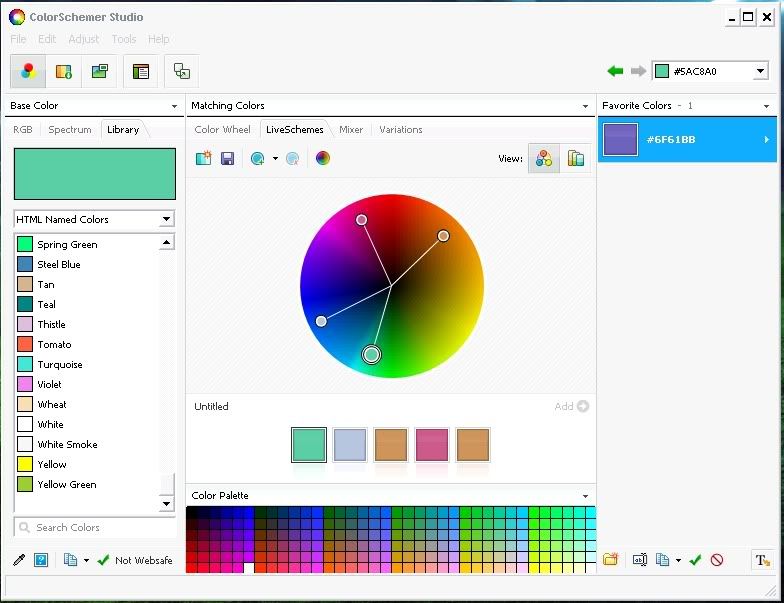Copy base color using copy icon
Screen dimensions: 784x603
tap(70, 560)
